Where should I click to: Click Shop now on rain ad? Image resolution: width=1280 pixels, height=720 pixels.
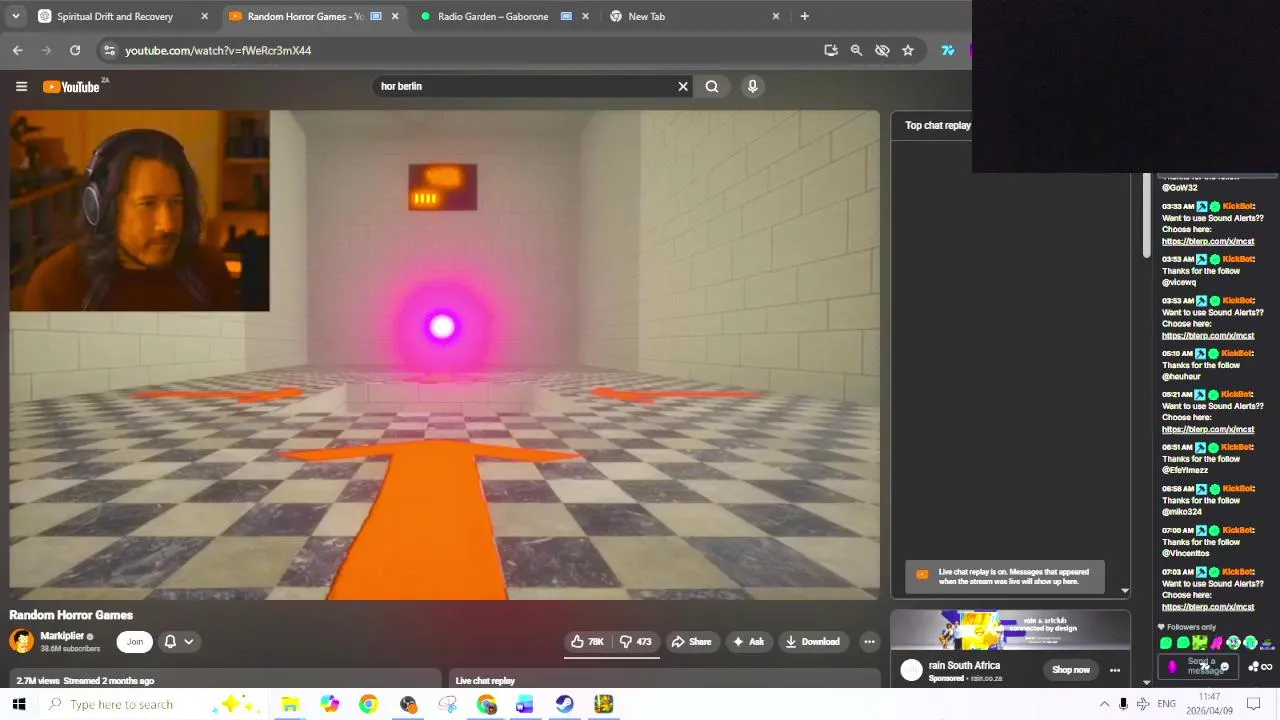point(1070,670)
